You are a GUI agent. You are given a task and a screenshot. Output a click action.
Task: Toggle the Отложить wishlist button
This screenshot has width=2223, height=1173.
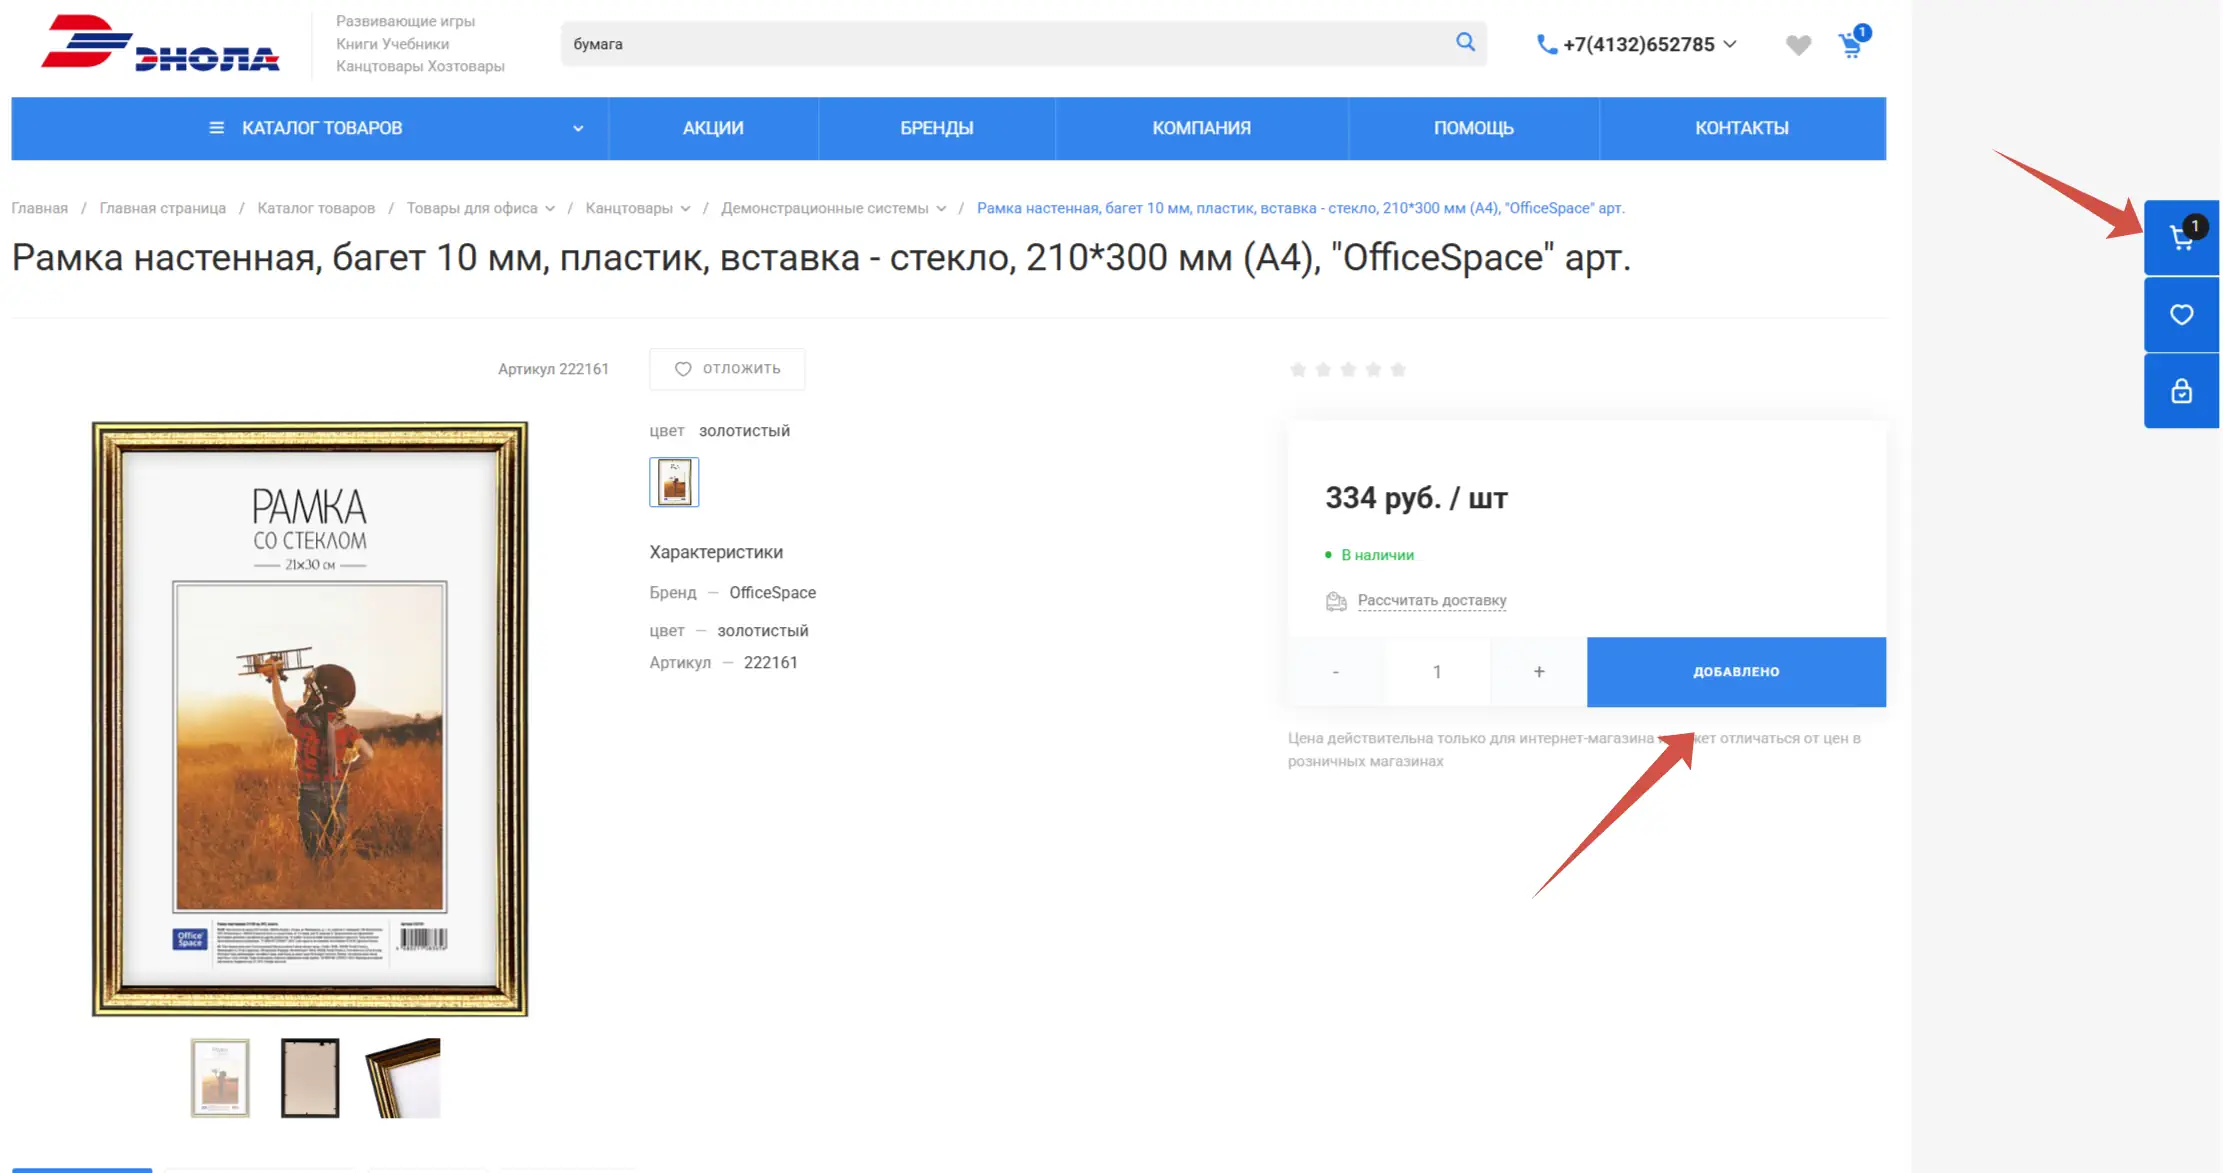click(727, 369)
